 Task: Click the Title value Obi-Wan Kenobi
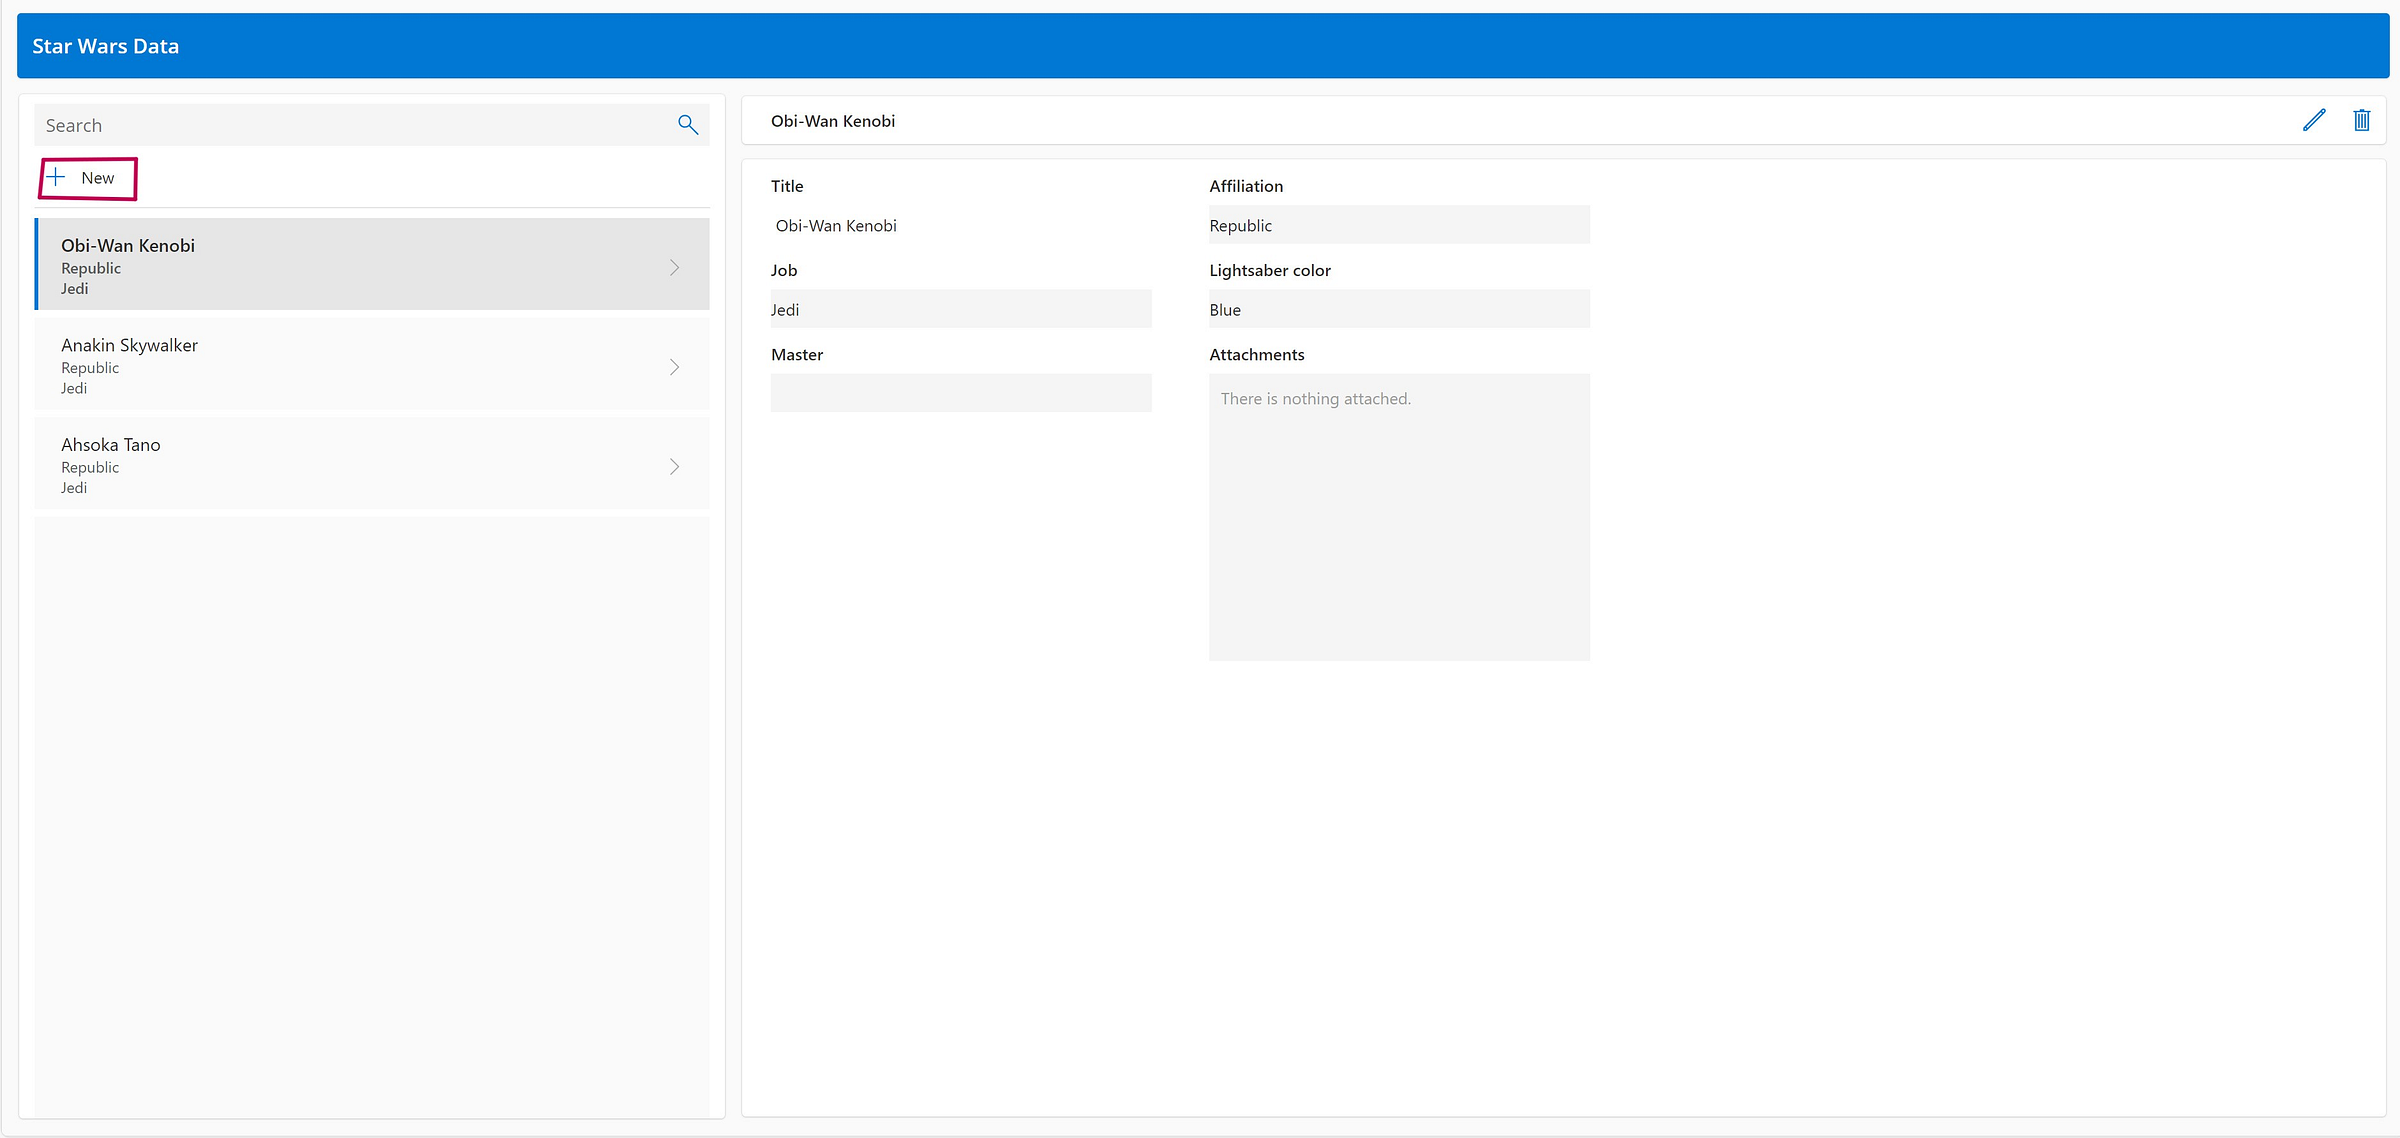pos(836,226)
